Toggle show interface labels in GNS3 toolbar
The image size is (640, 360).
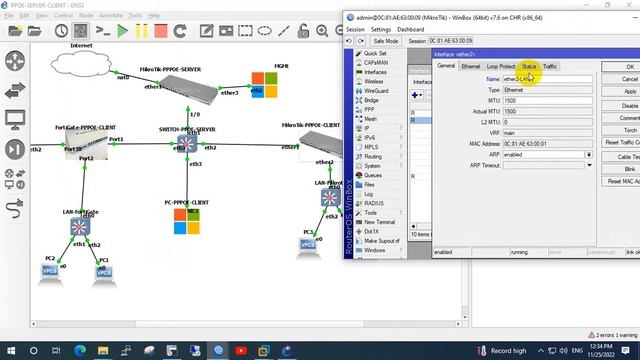[81, 31]
